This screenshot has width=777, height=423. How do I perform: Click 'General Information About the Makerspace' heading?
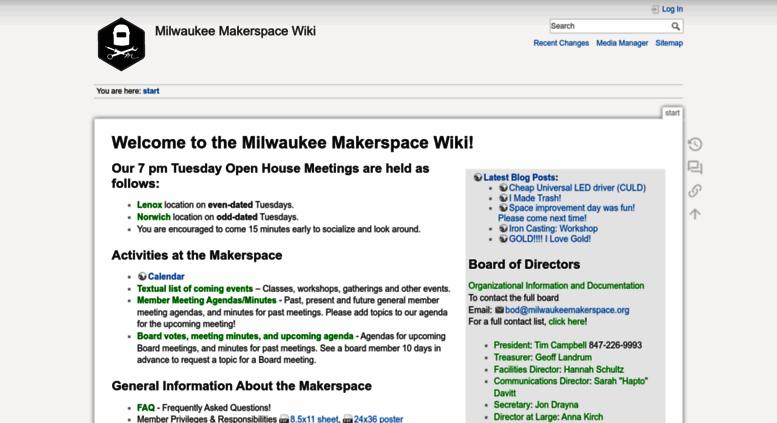(241, 386)
